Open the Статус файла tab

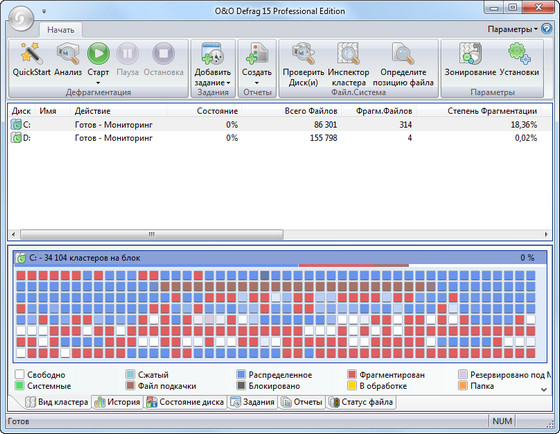[361, 402]
